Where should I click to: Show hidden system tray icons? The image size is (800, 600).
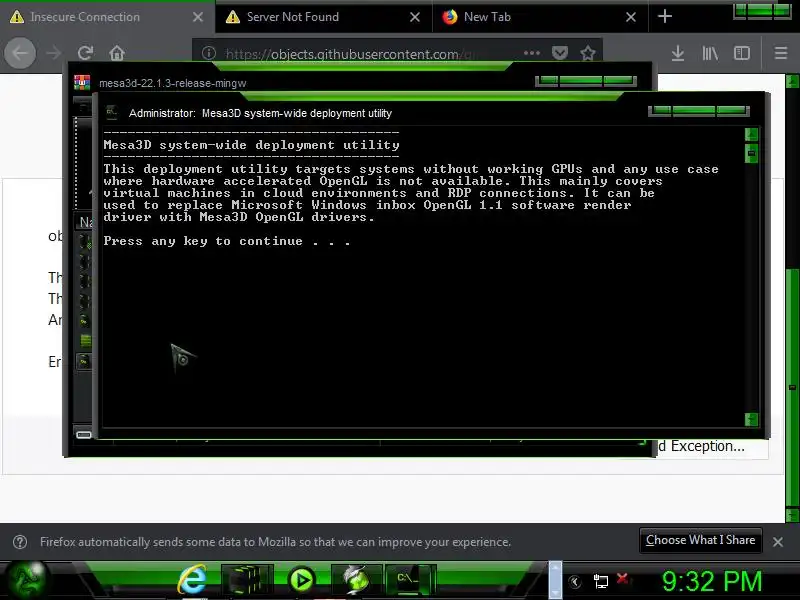575,582
